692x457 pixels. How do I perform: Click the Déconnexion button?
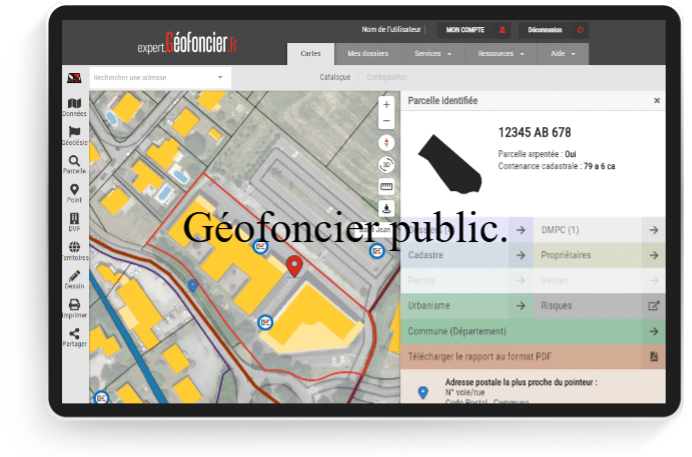(553, 30)
